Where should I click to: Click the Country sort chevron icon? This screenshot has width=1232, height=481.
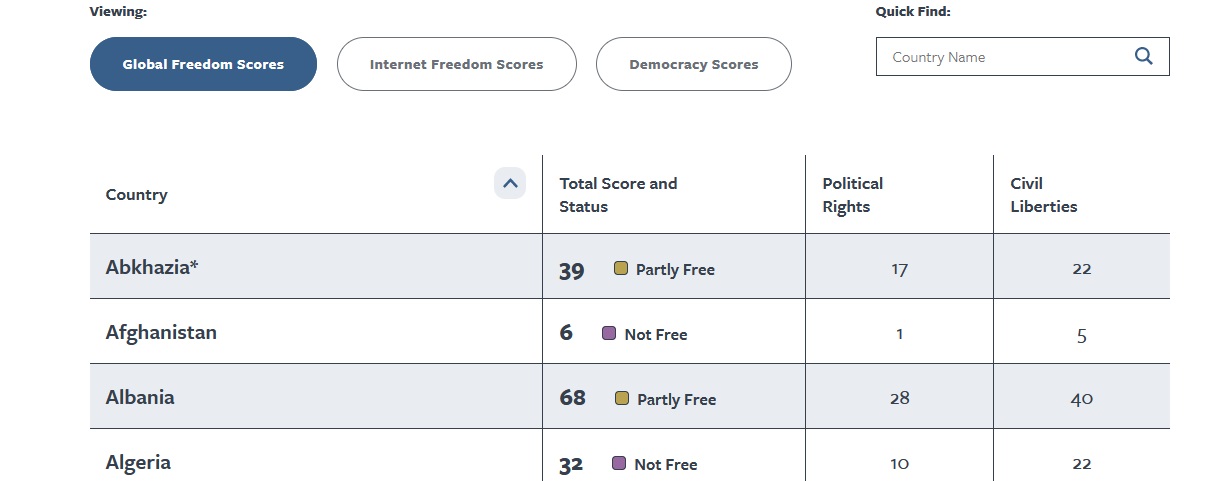[x=510, y=184]
